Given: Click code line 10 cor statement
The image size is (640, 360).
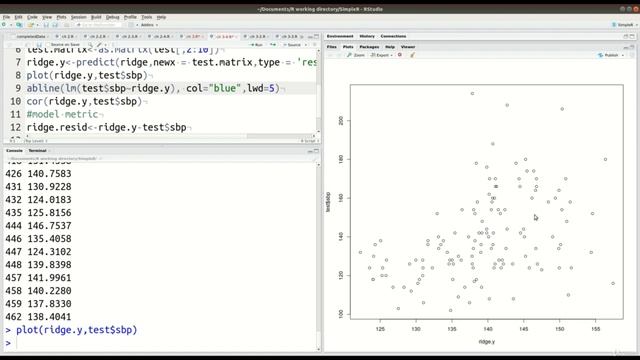Looking at the screenshot, I should pos(84,101).
